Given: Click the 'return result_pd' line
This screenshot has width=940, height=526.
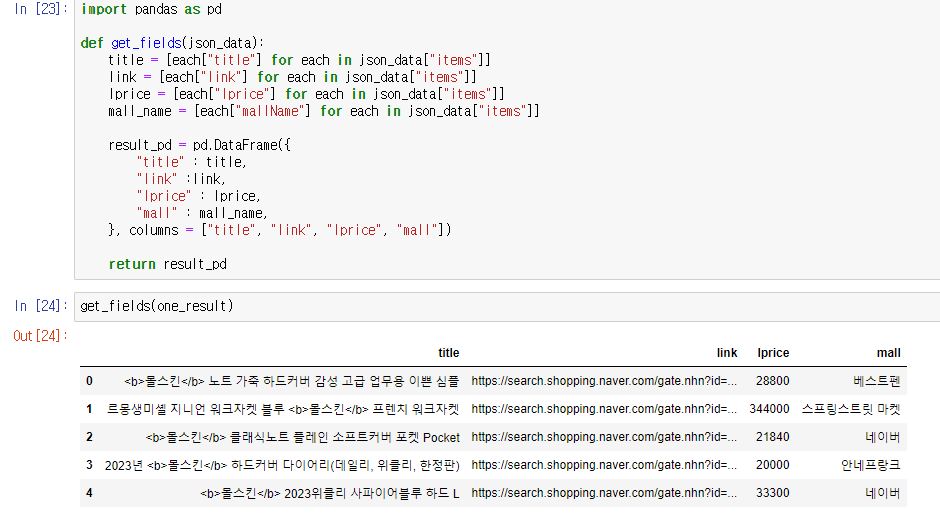Looking at the screenshot, I should coord(167,264).
